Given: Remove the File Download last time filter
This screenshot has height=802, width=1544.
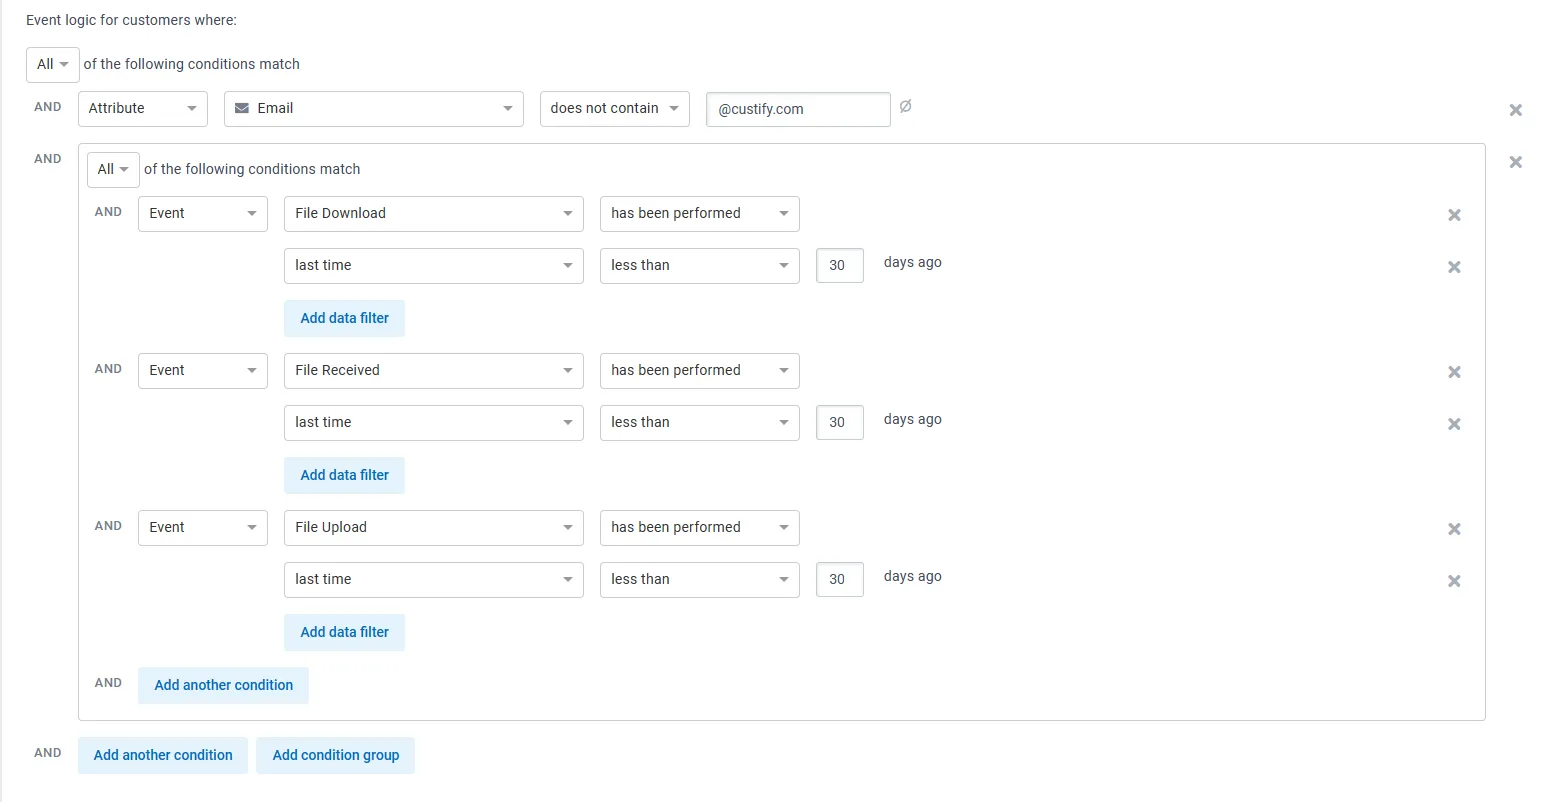Looking at the screenshot, I should click(1454, 267).
